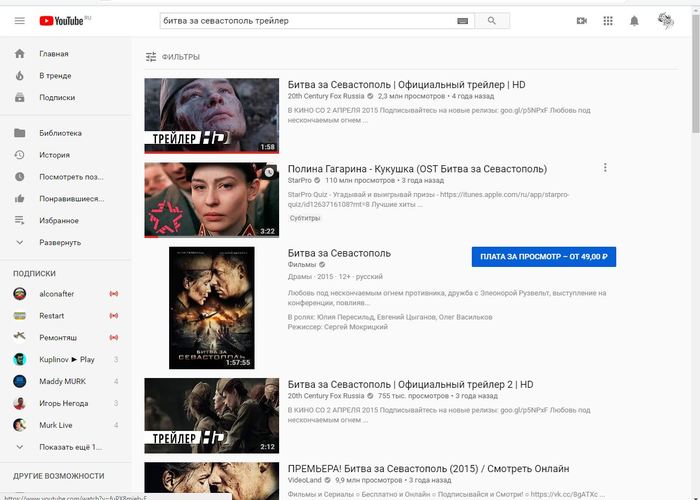The height and width of the screenshot is (500, 700).
Task: Open the hamburger guide menu
Action: pos(19,20)
